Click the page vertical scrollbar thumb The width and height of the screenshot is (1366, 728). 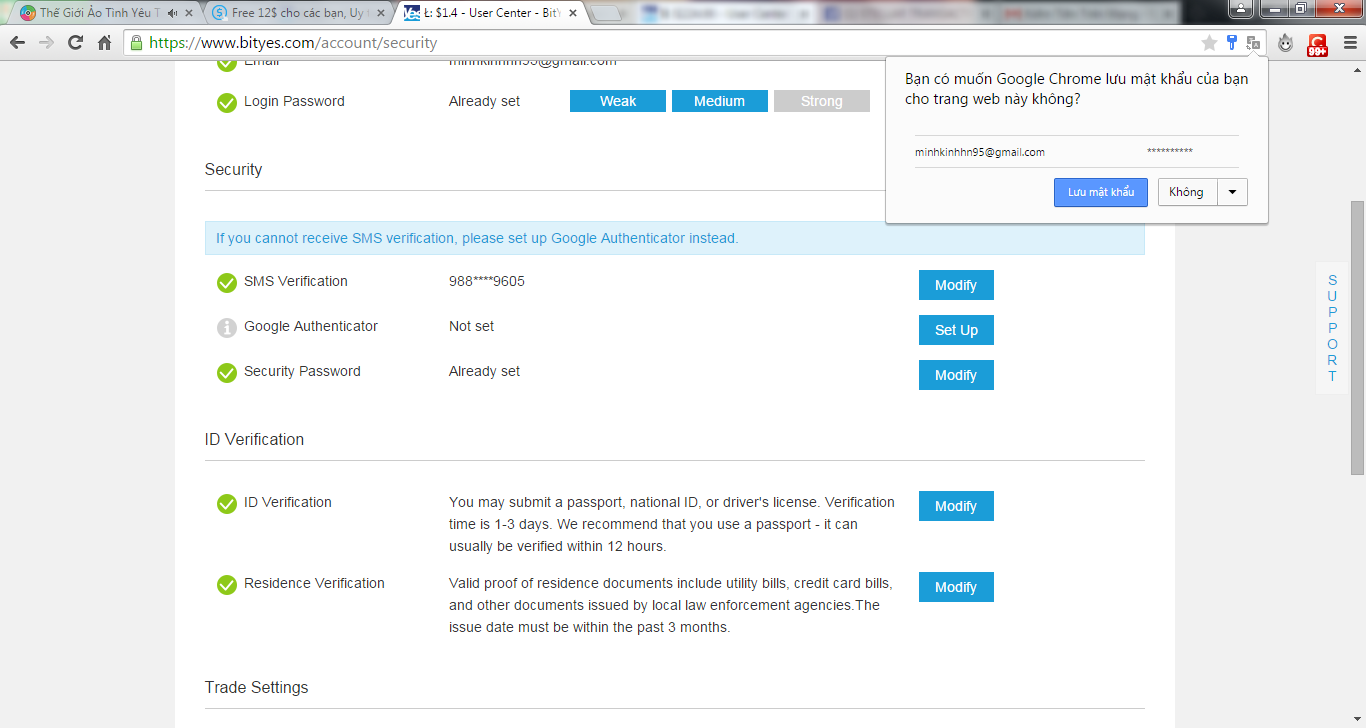(x=1357, y=337)
